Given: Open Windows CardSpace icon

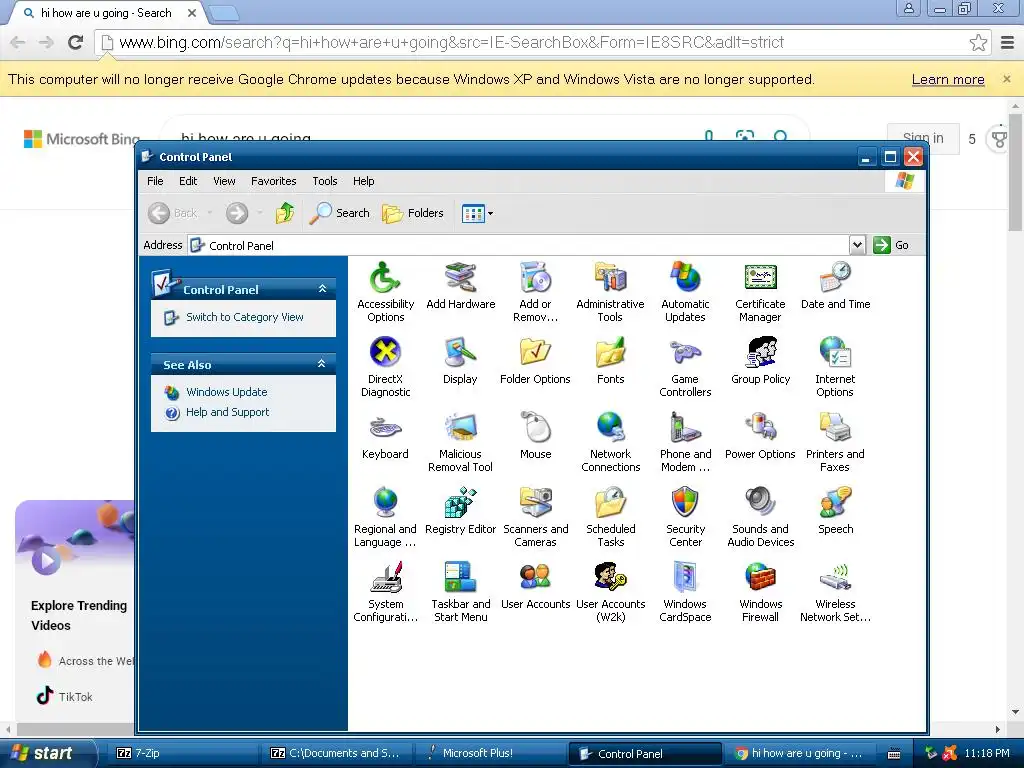Looking at the screenshot, I should tap(684, 592).
